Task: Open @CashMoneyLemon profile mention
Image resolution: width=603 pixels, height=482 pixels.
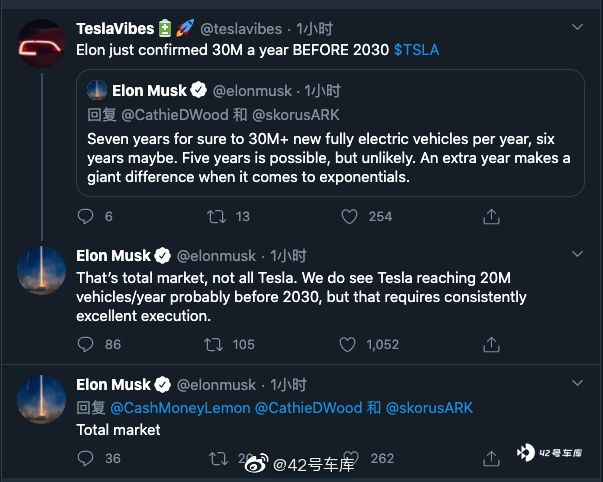Action: (x=180, y=408)
